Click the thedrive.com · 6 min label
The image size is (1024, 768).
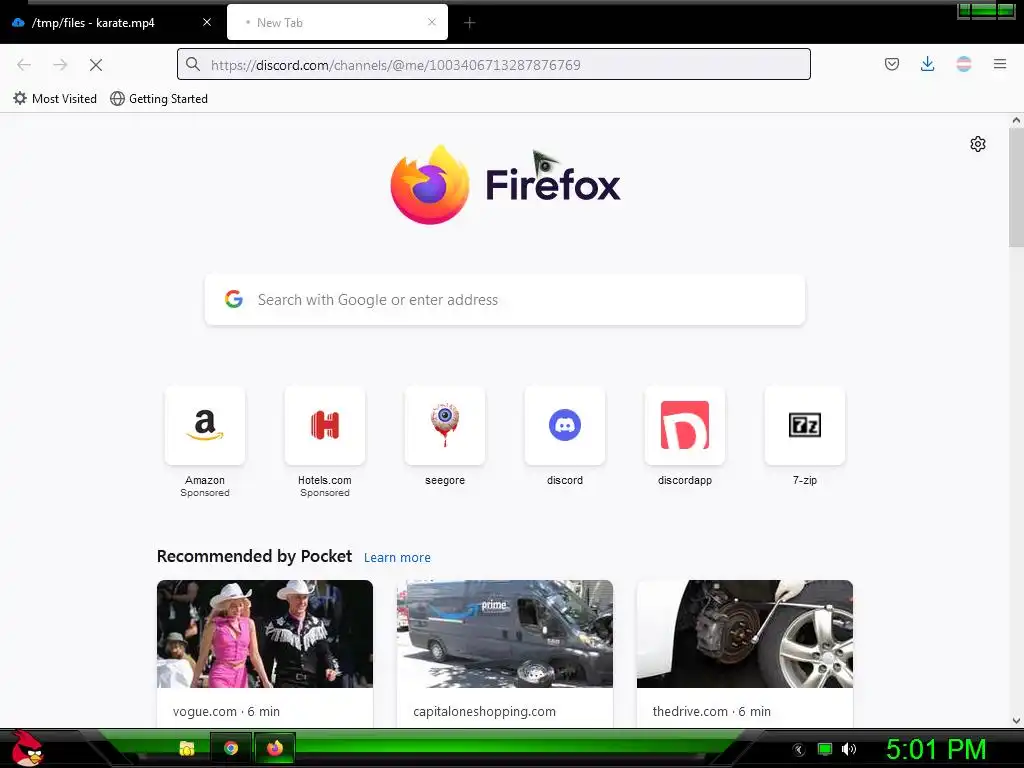[711, 711]
